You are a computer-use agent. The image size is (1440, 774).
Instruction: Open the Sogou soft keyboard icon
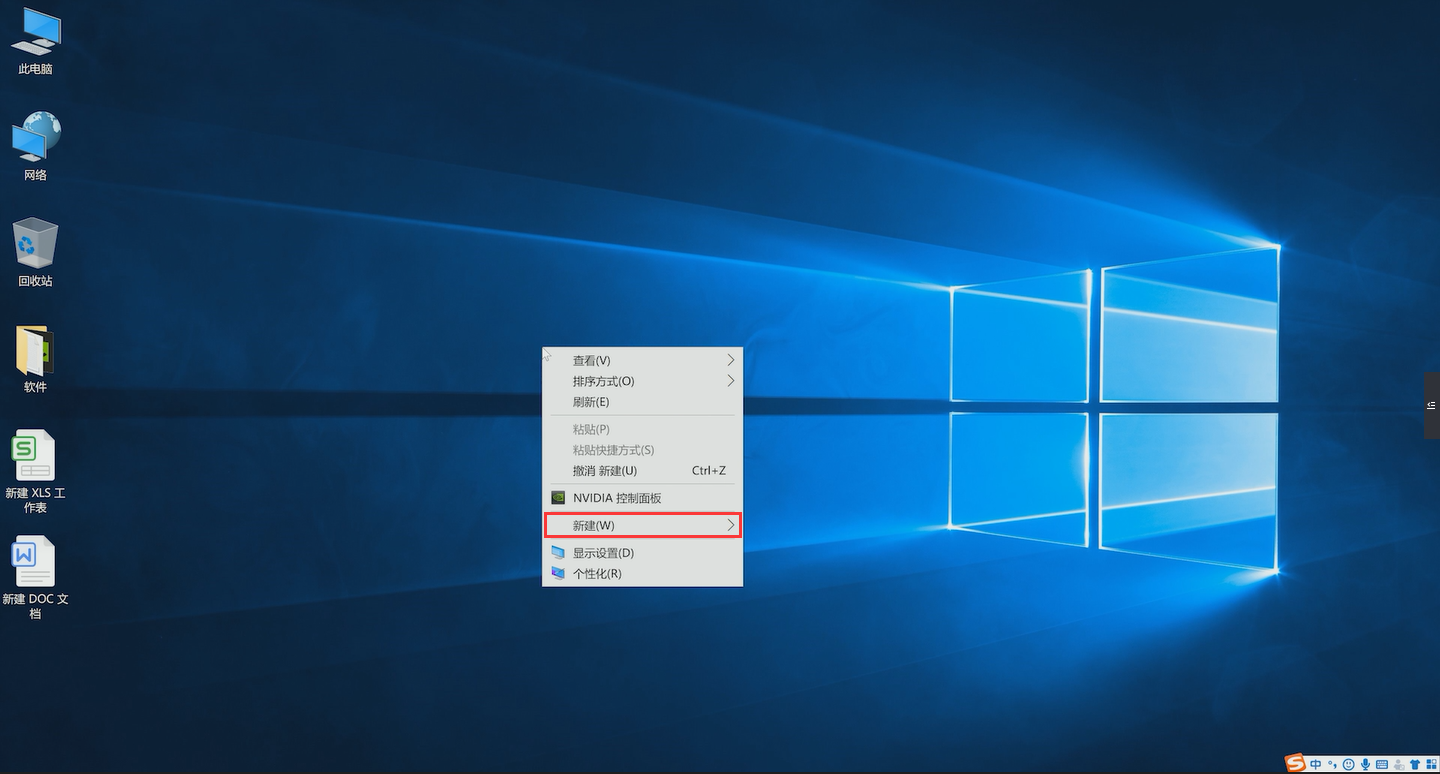point(1382,764)
